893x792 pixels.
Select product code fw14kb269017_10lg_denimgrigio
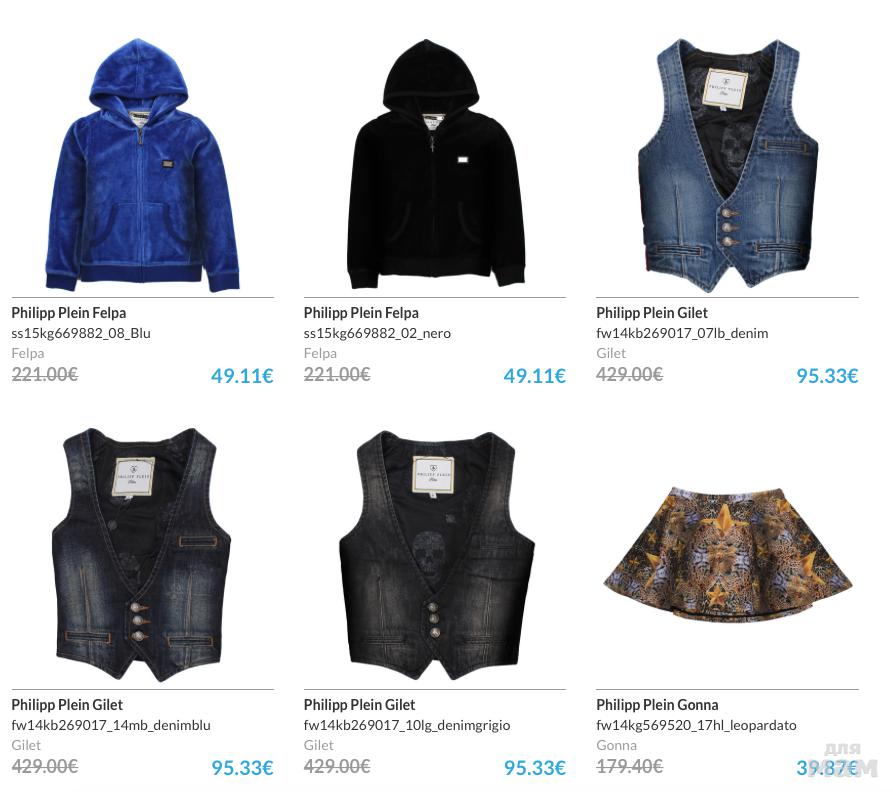point(407,725)
